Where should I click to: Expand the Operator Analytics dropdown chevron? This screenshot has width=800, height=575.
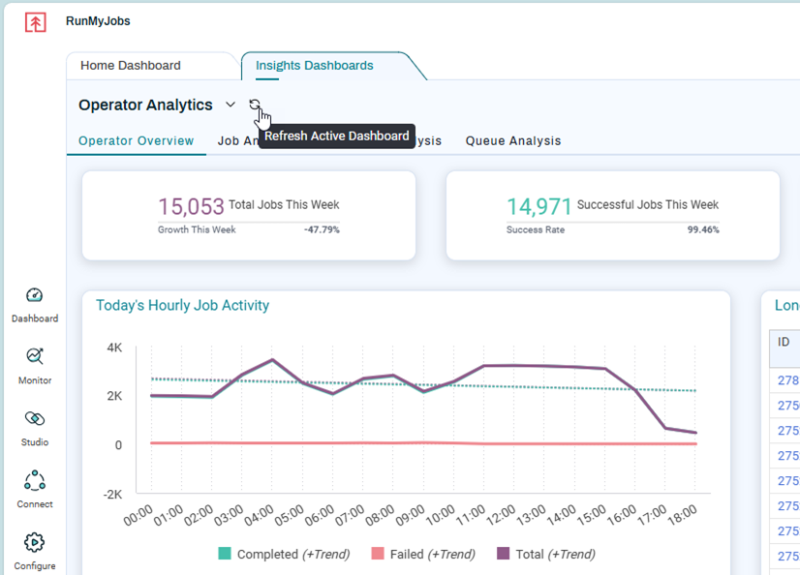pyautogui.click(x=231, y=105)
